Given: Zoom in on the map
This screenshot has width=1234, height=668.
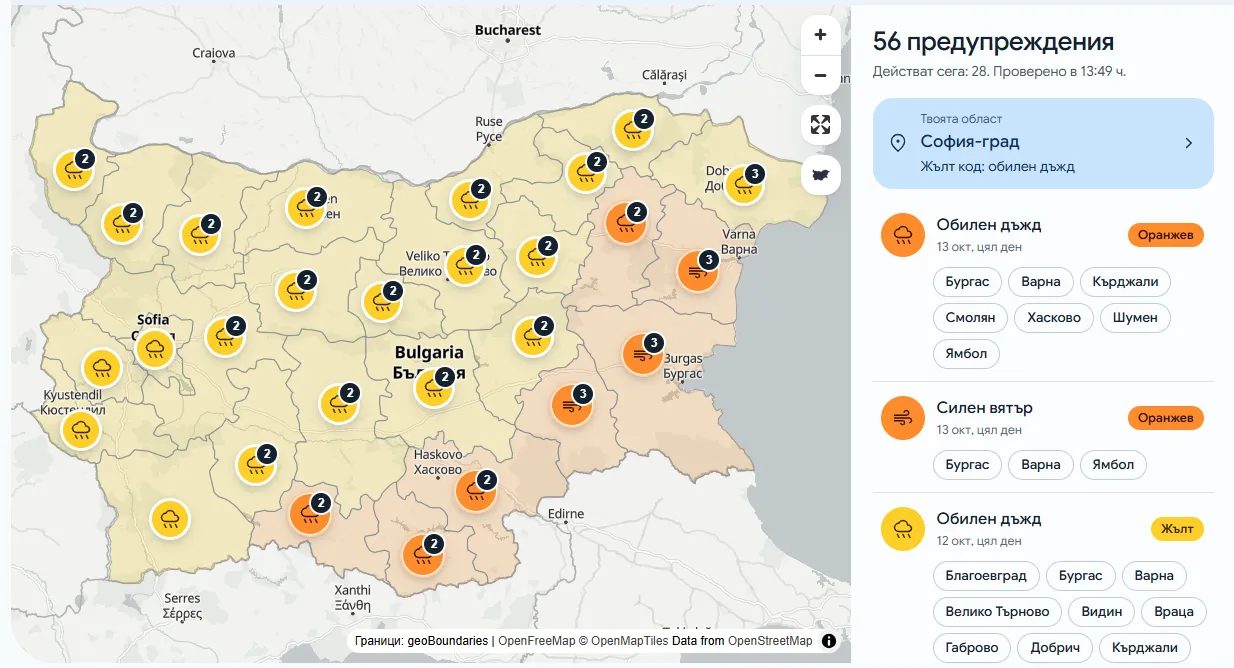Looking at the screenshot, I should pos(820,35).
